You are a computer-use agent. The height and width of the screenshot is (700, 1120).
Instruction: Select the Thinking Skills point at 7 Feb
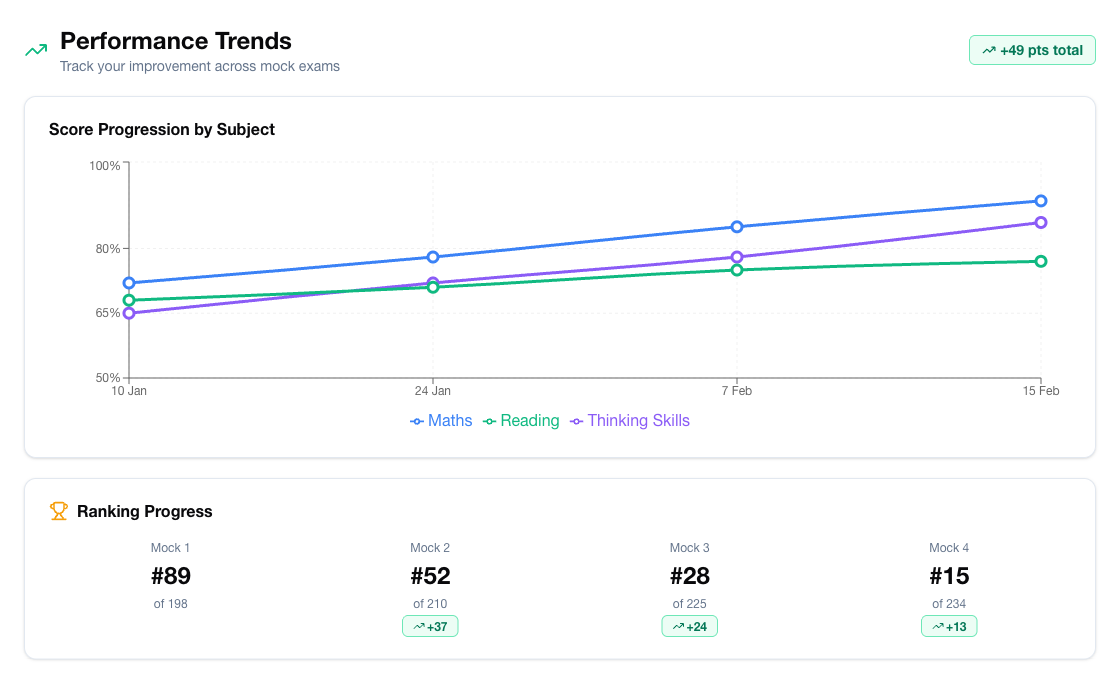coord(737,257)
